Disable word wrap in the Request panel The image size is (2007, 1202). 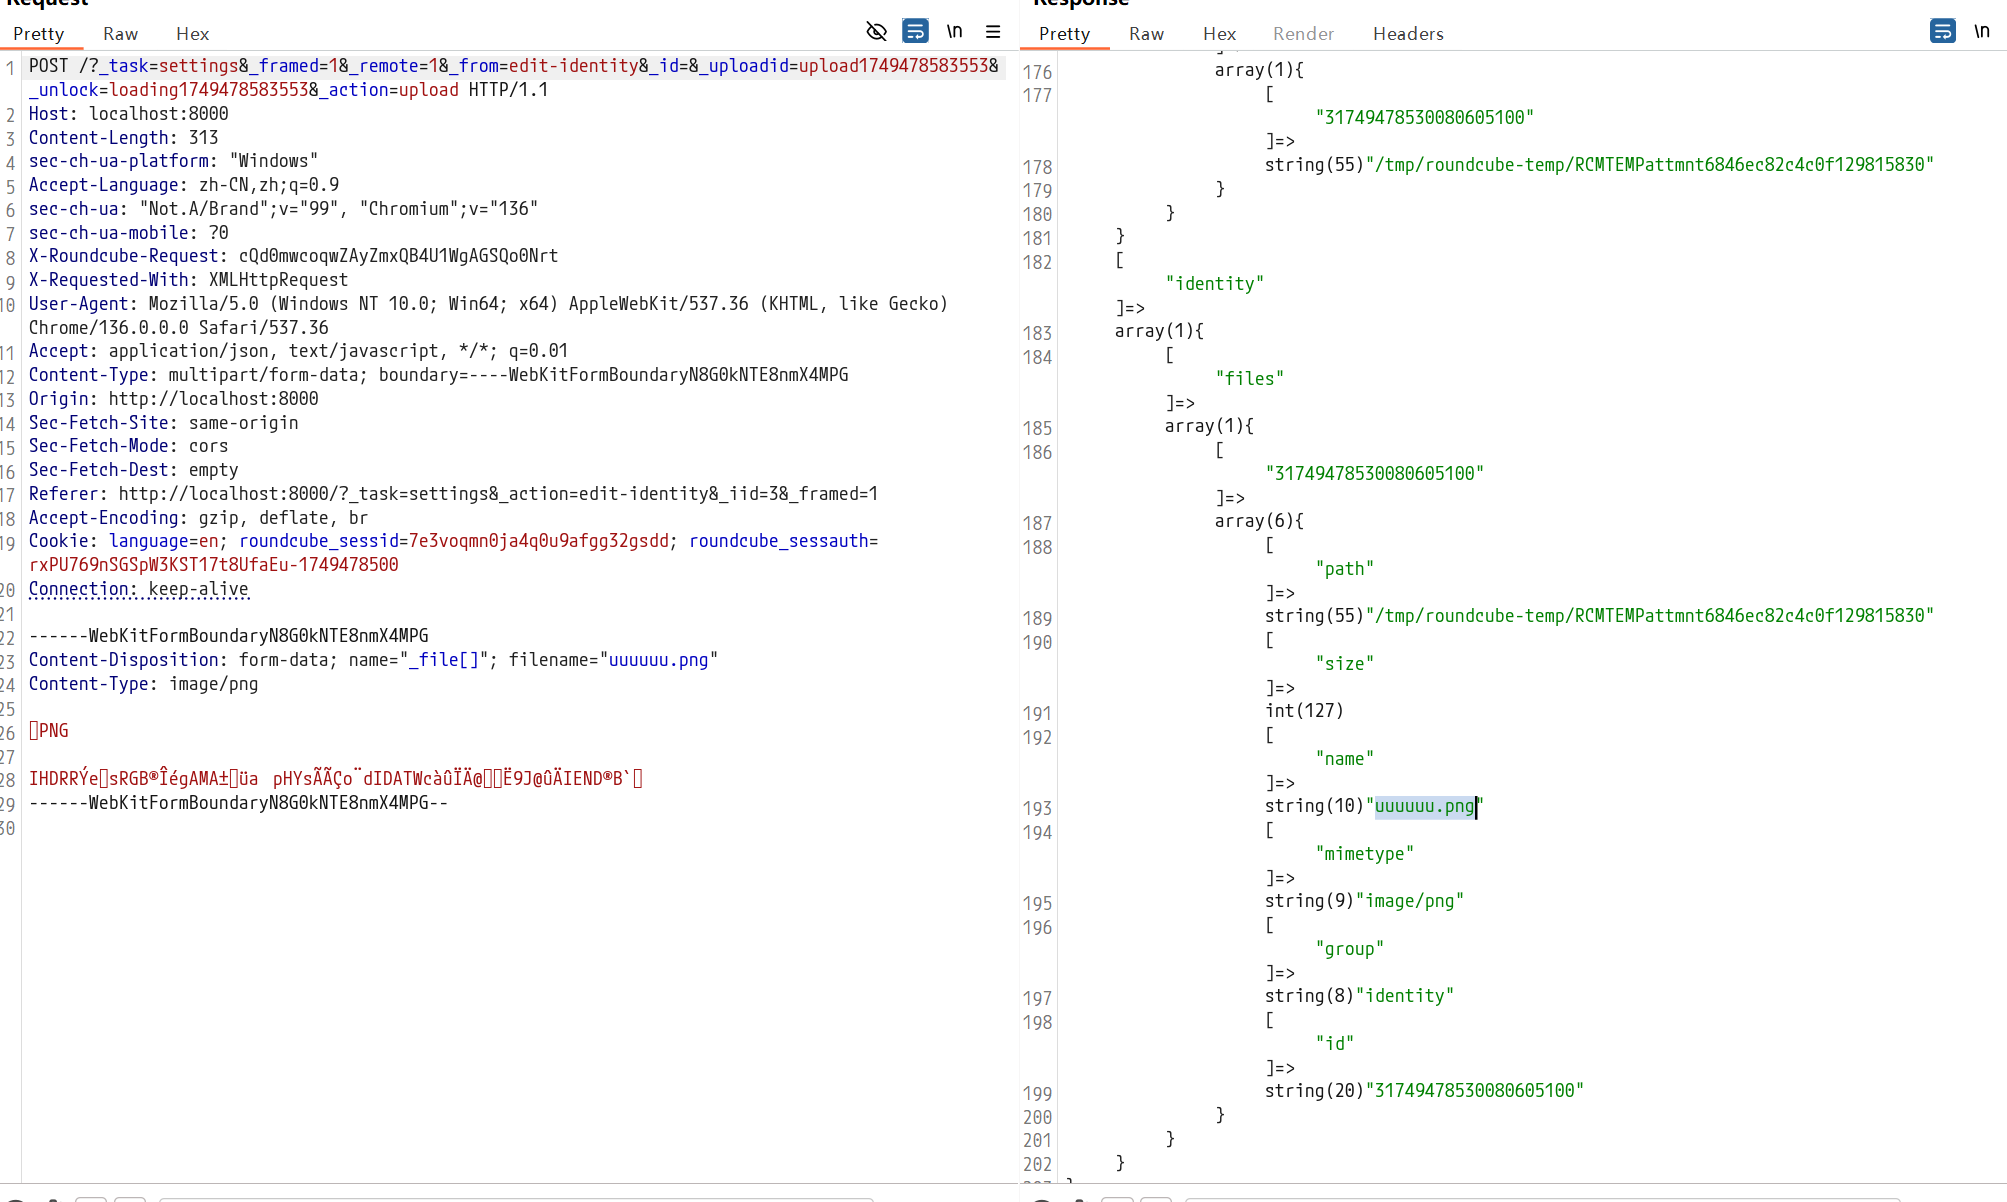(x=915, y=31)
